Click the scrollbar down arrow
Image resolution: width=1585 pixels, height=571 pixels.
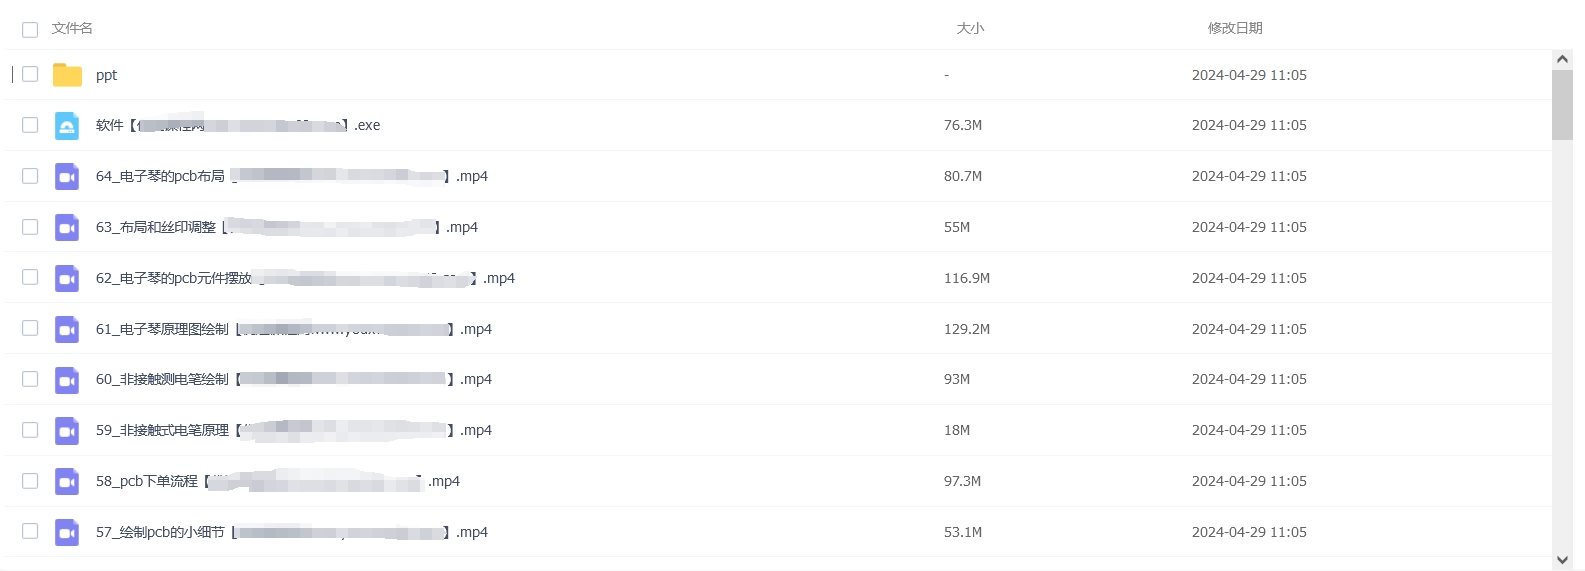tap(1562, 560)
